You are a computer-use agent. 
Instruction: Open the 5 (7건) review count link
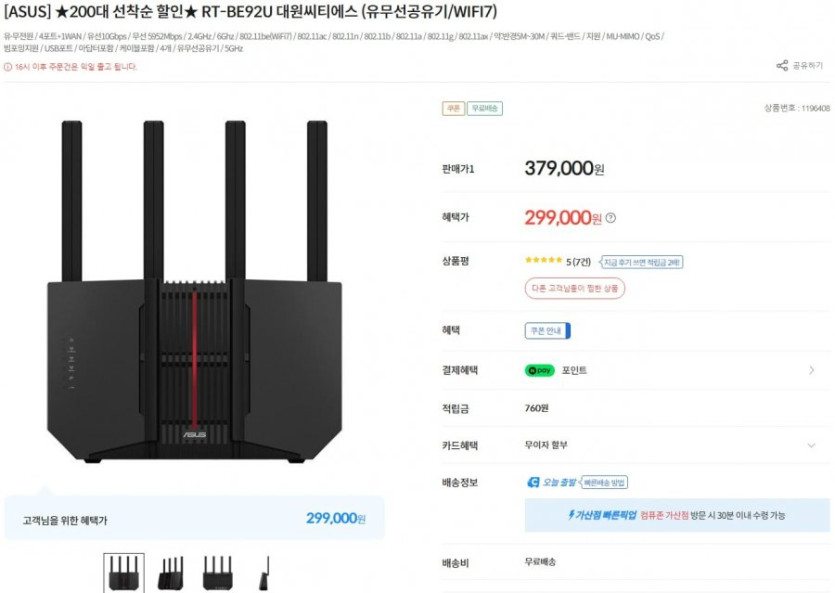coord(579,262)
